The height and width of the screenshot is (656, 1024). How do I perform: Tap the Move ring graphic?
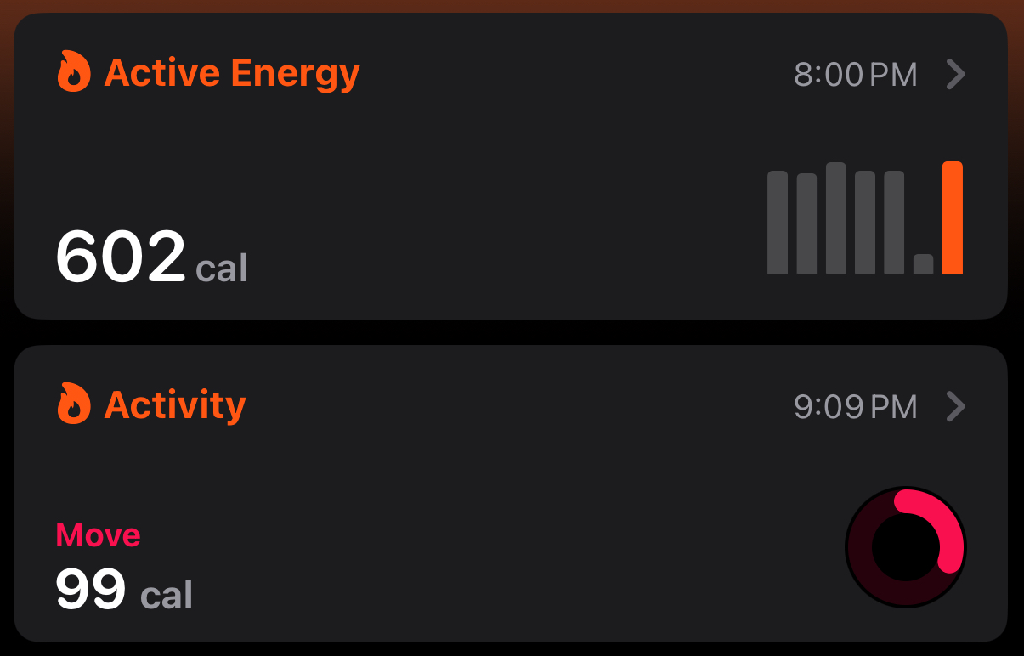(906, 547)
